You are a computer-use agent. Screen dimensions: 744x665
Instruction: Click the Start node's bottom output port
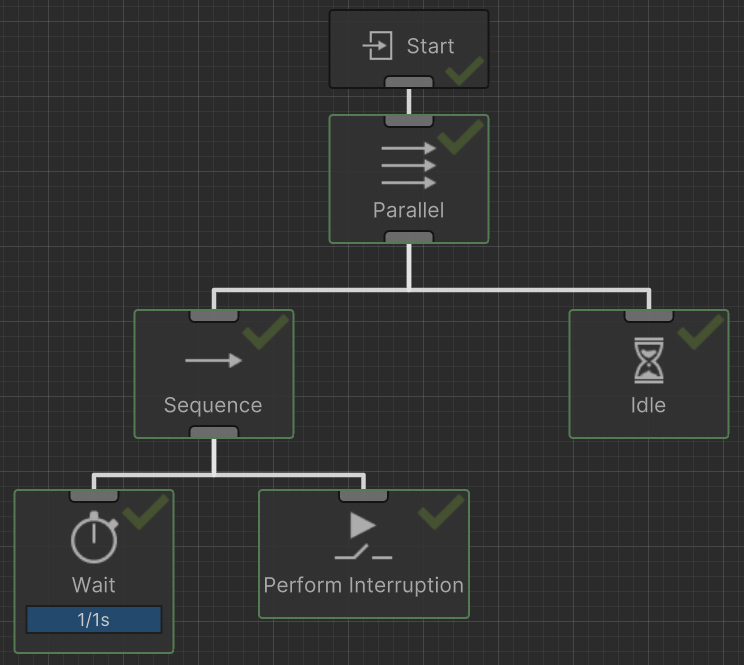point(409,82)
